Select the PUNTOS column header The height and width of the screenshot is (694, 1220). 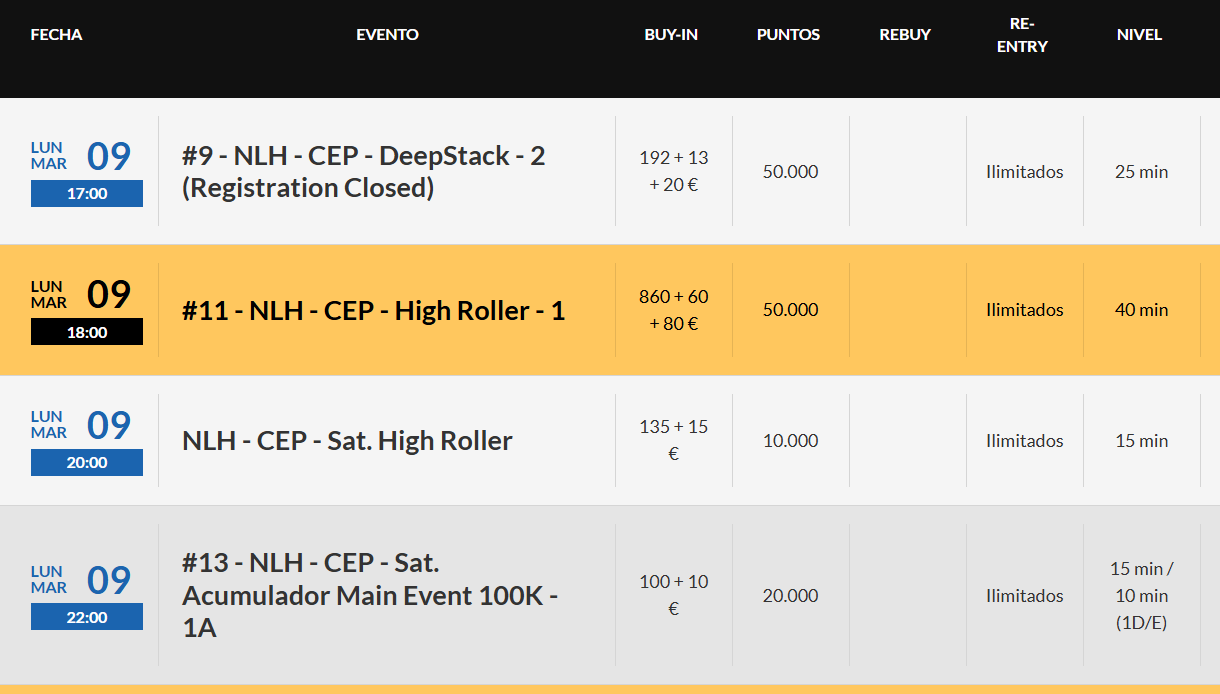tap(788, 35)
